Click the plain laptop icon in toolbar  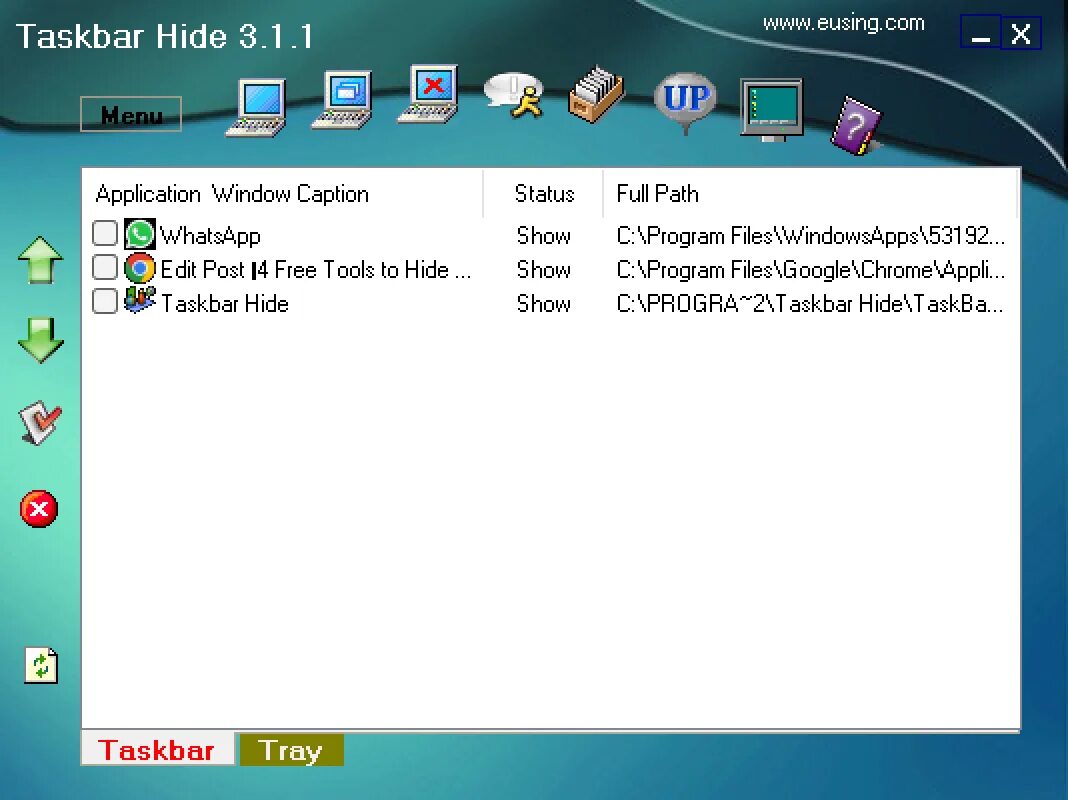coord(256,108)
